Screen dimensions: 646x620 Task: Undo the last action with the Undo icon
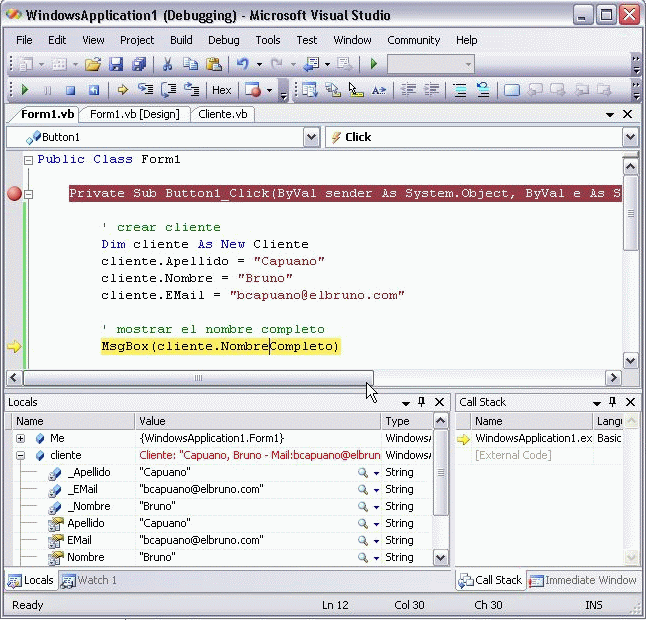(x=243, y=64)
